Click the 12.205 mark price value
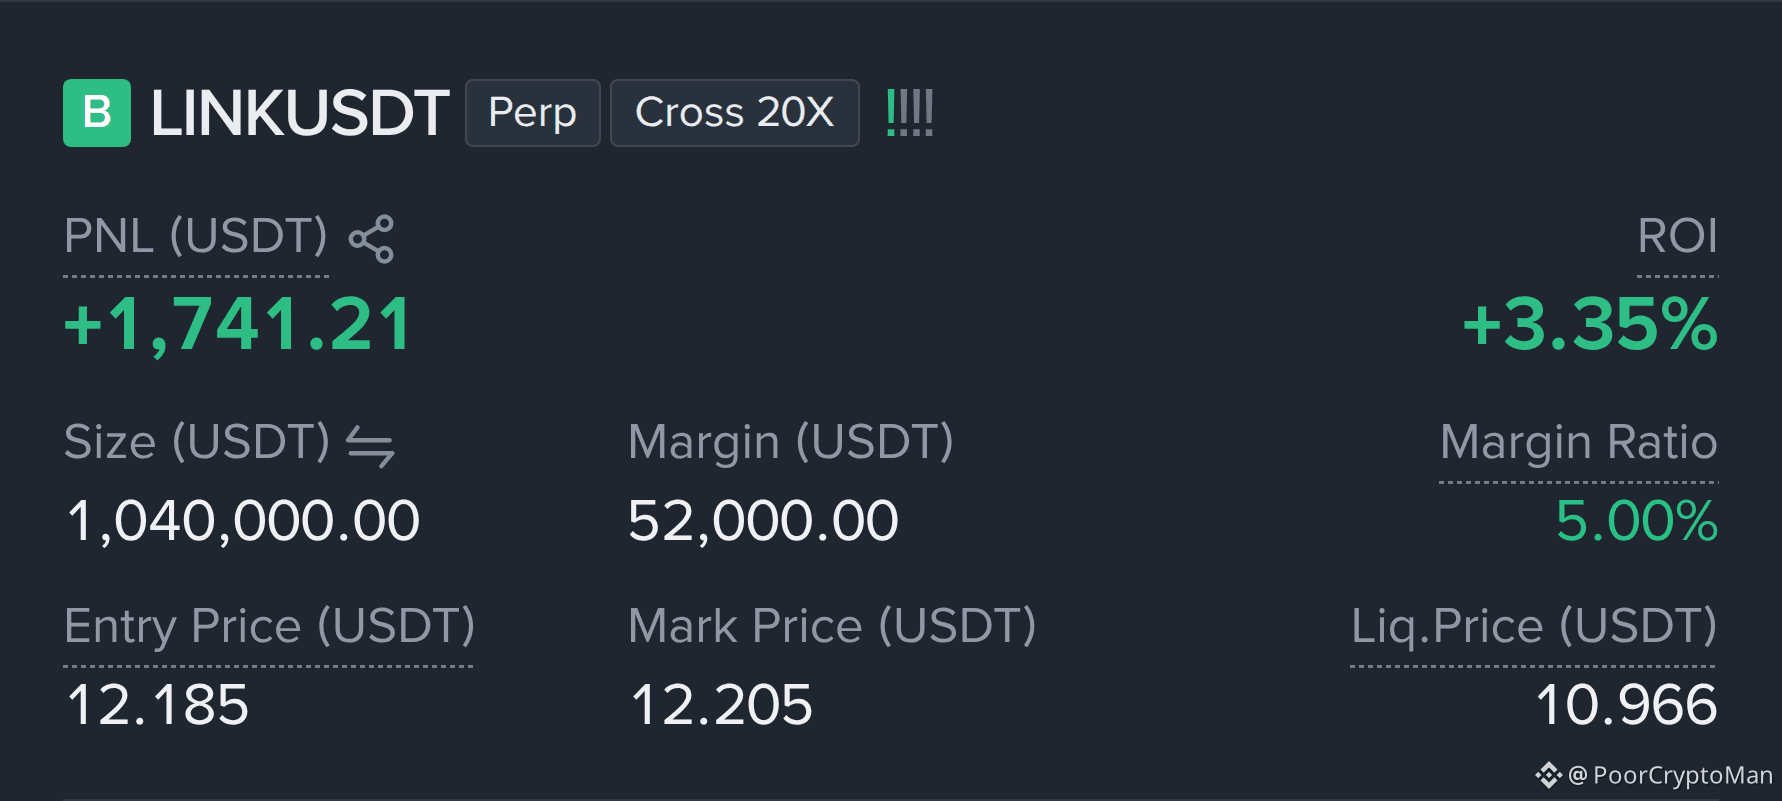Image resolution: width=1782 pixels, height=801 pixels. (x=721, y=705)
